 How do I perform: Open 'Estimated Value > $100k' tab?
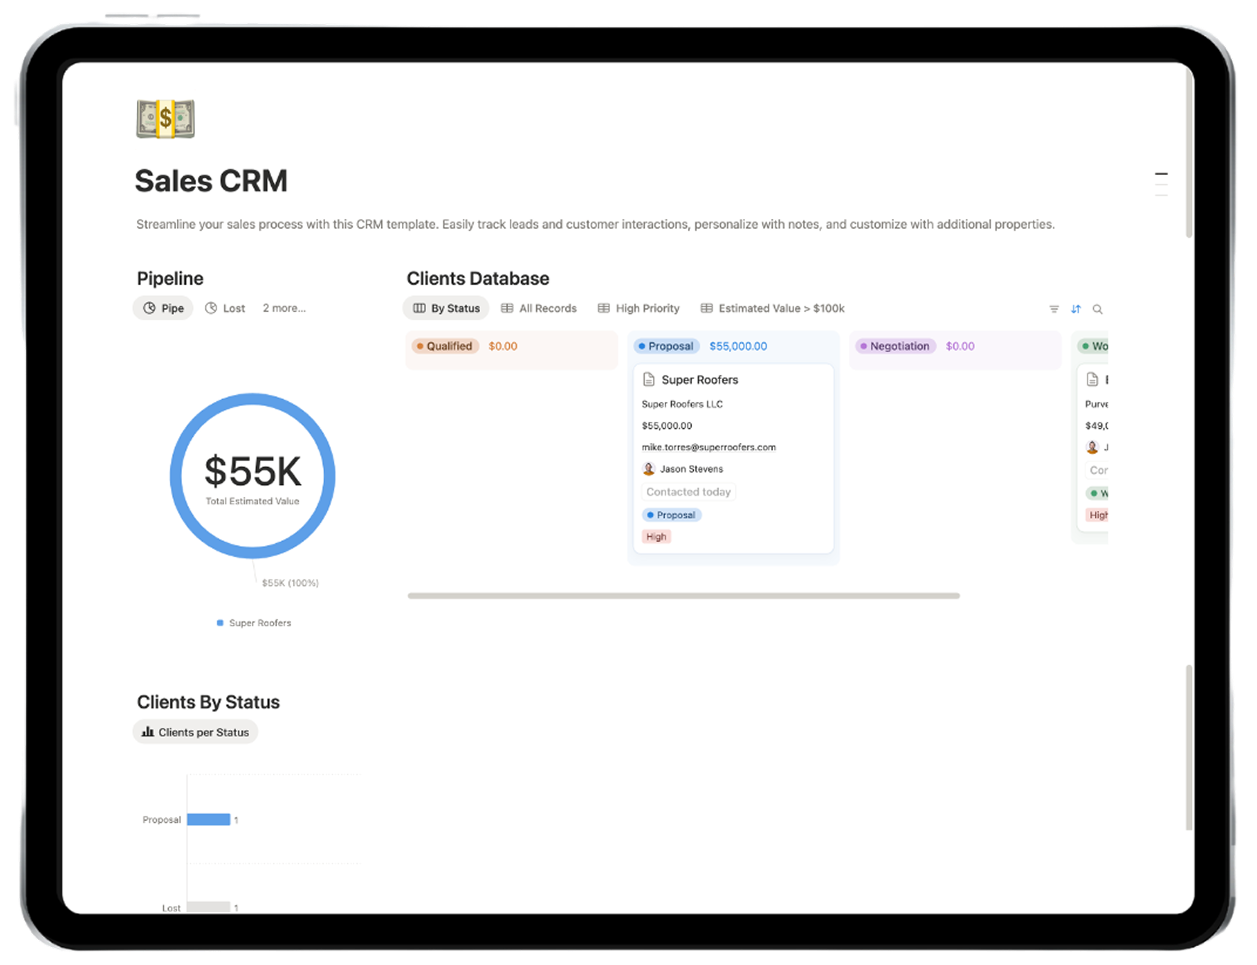click(x=773, y=308)
